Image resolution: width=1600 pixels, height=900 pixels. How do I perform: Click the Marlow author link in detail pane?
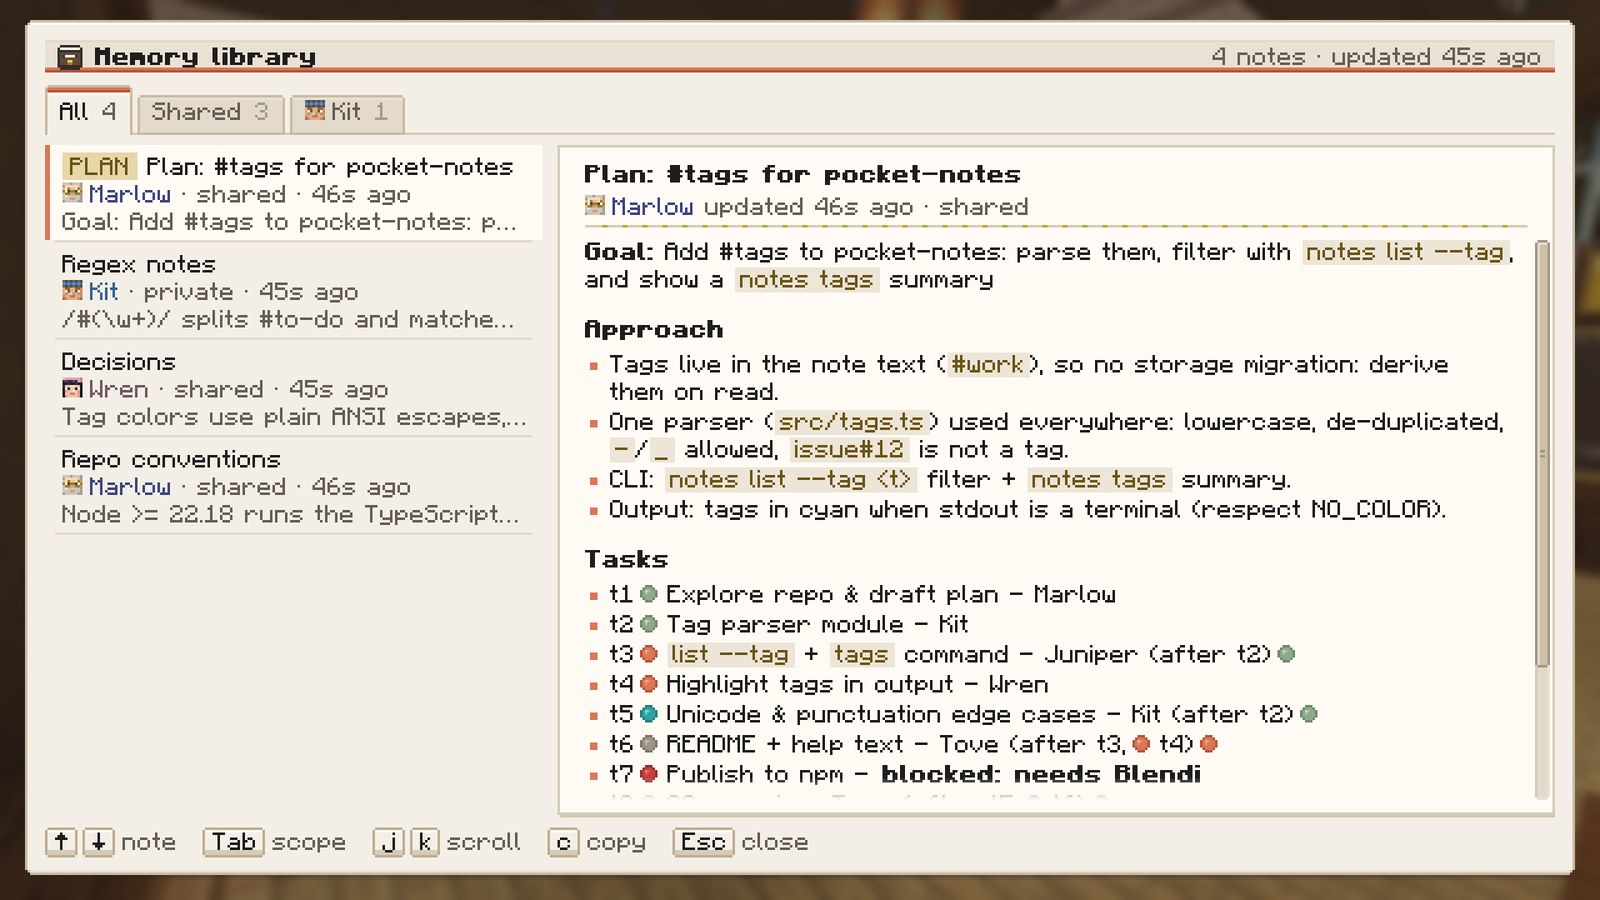pos(652,207)
